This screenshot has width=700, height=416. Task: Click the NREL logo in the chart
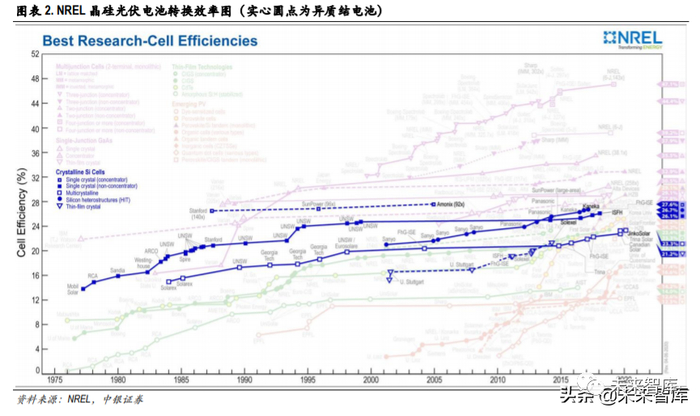(633, 40)
